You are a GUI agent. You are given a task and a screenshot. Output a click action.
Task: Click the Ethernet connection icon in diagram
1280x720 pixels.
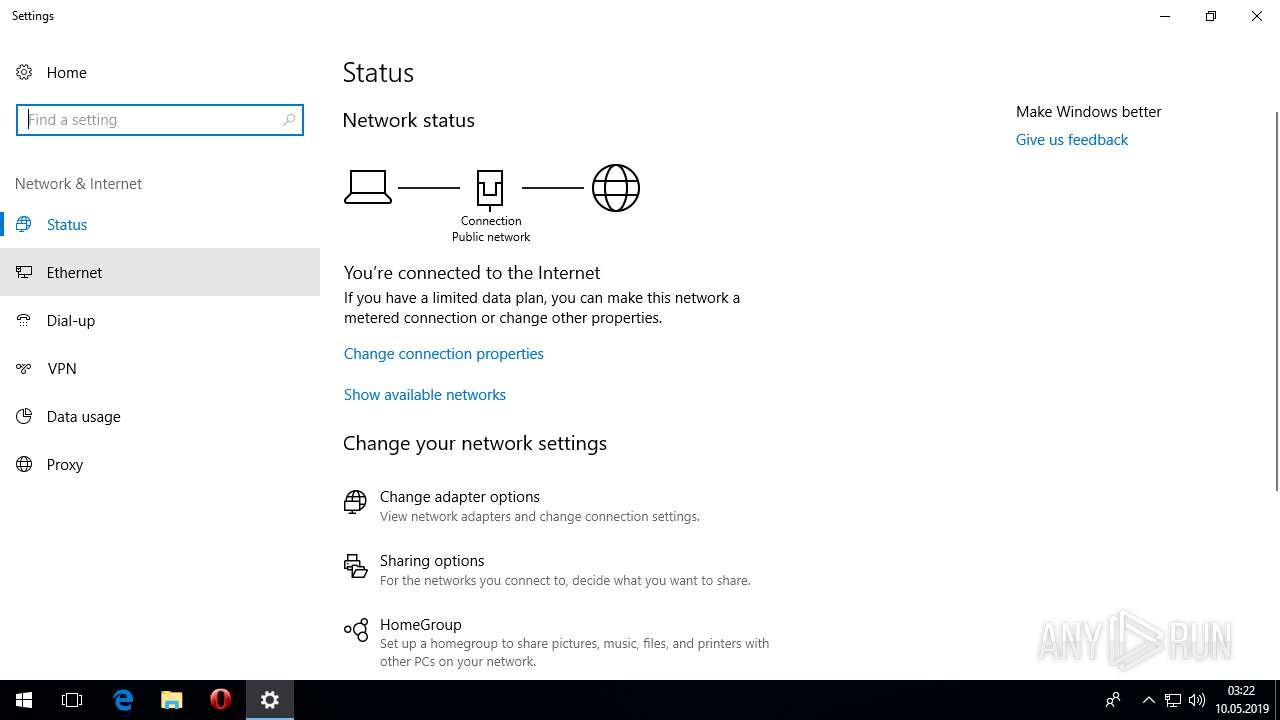click(490, 188)
